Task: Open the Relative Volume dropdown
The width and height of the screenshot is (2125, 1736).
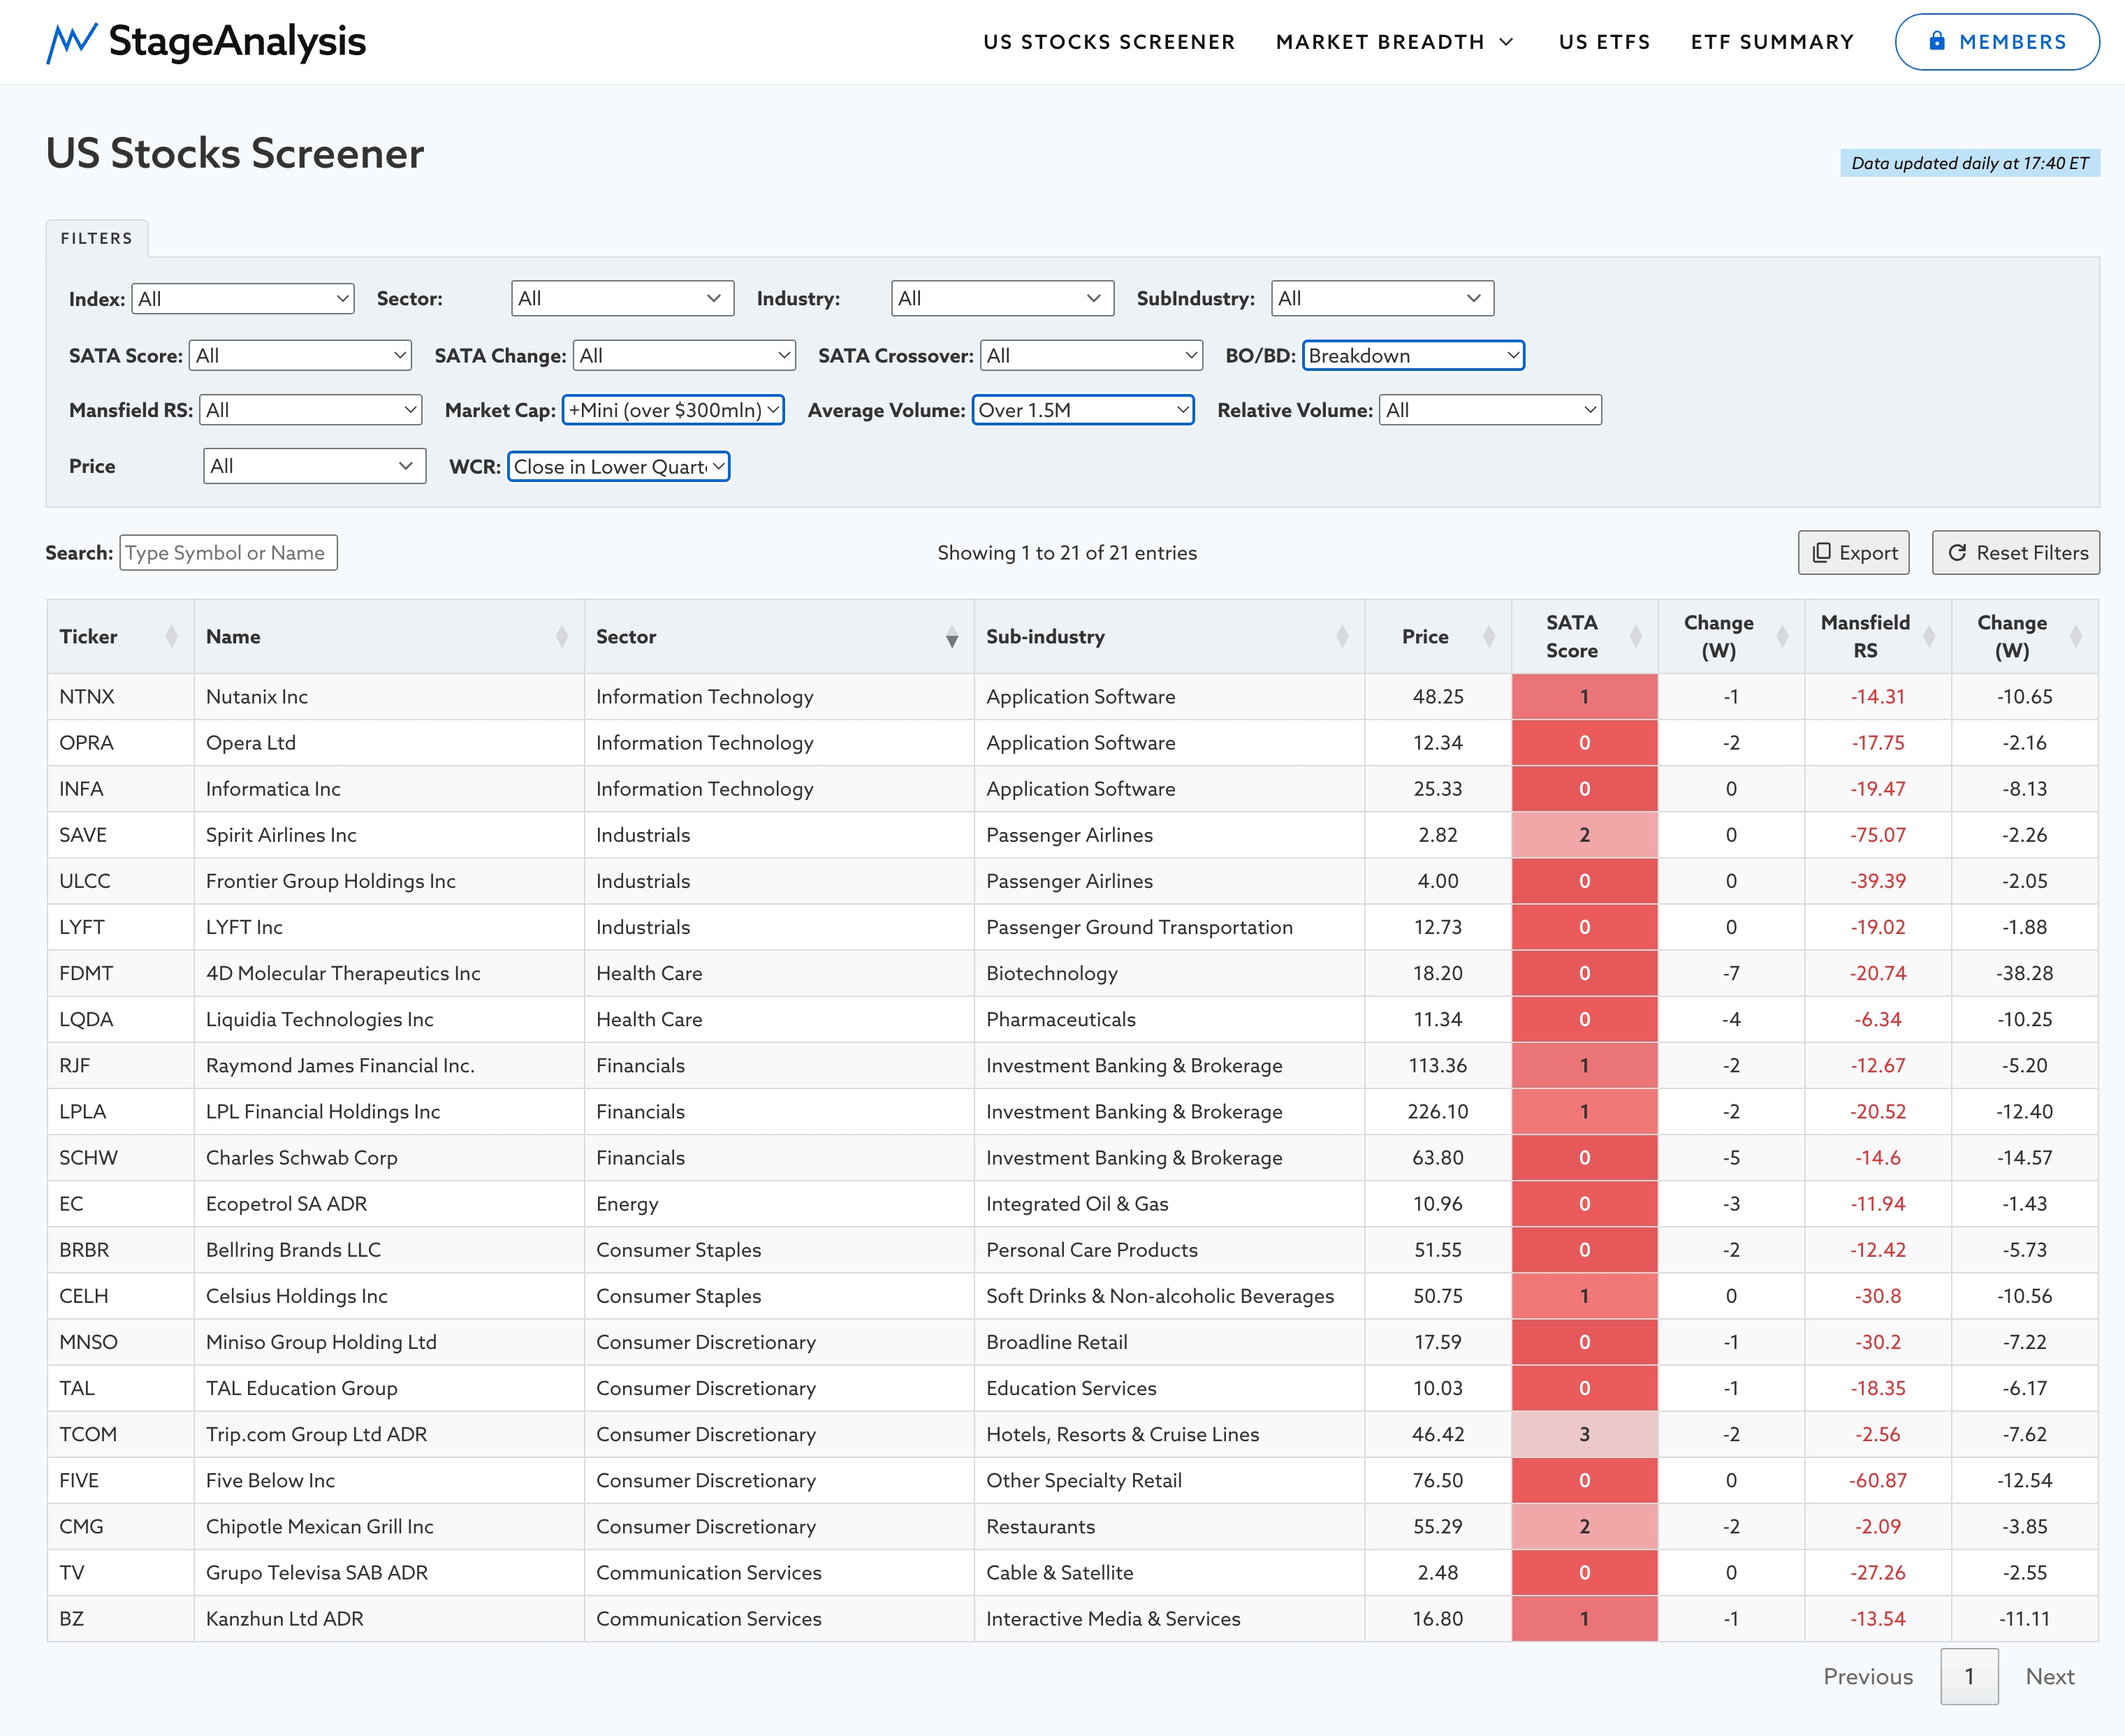Action: pos(1490,410)
